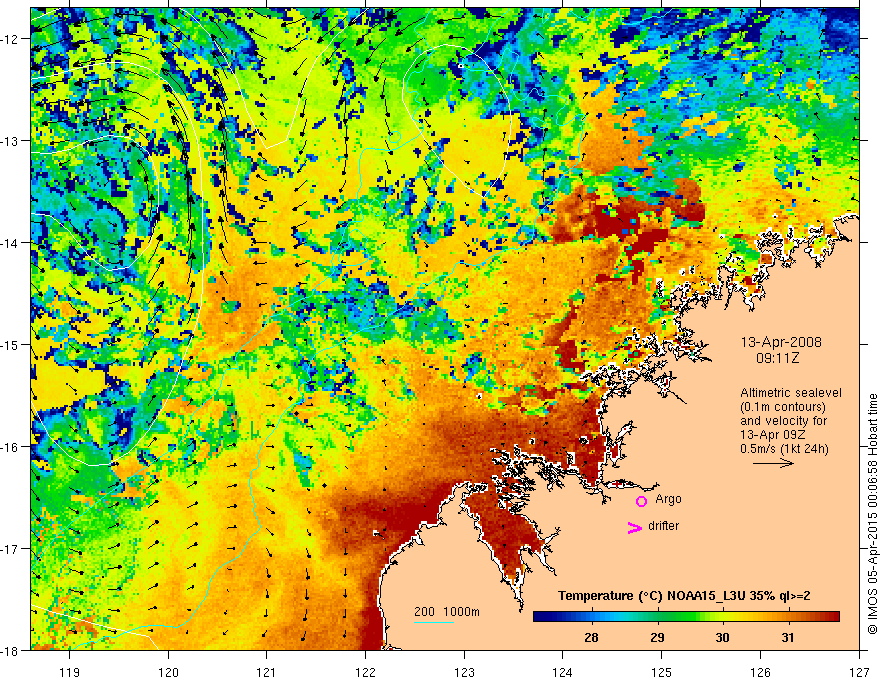The height and width of the screenshot is (680, 880).
Task: Click latitude label -18
Action: (x=11, y=650)
